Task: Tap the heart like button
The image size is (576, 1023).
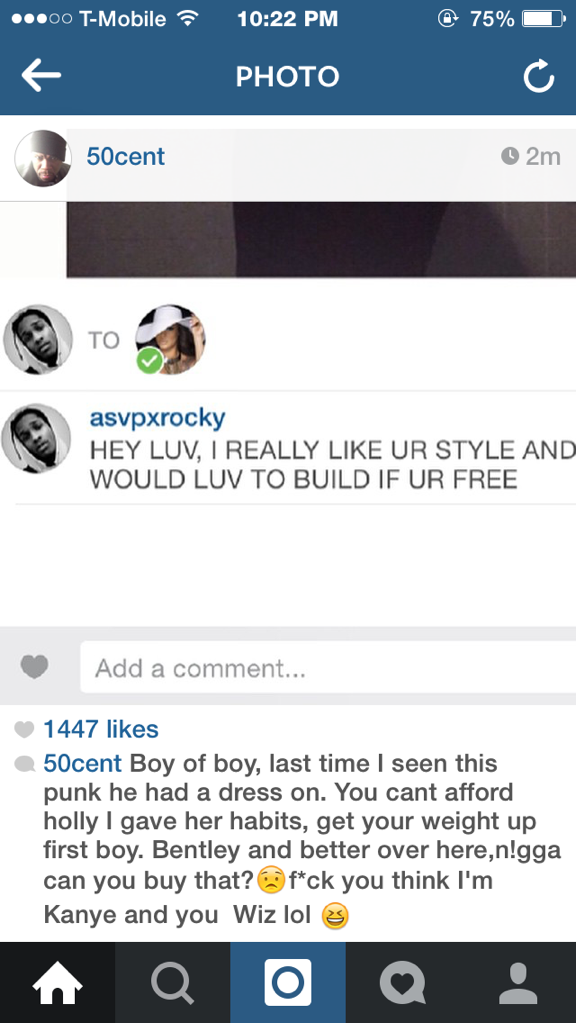Action: click(x=35, y=667)
